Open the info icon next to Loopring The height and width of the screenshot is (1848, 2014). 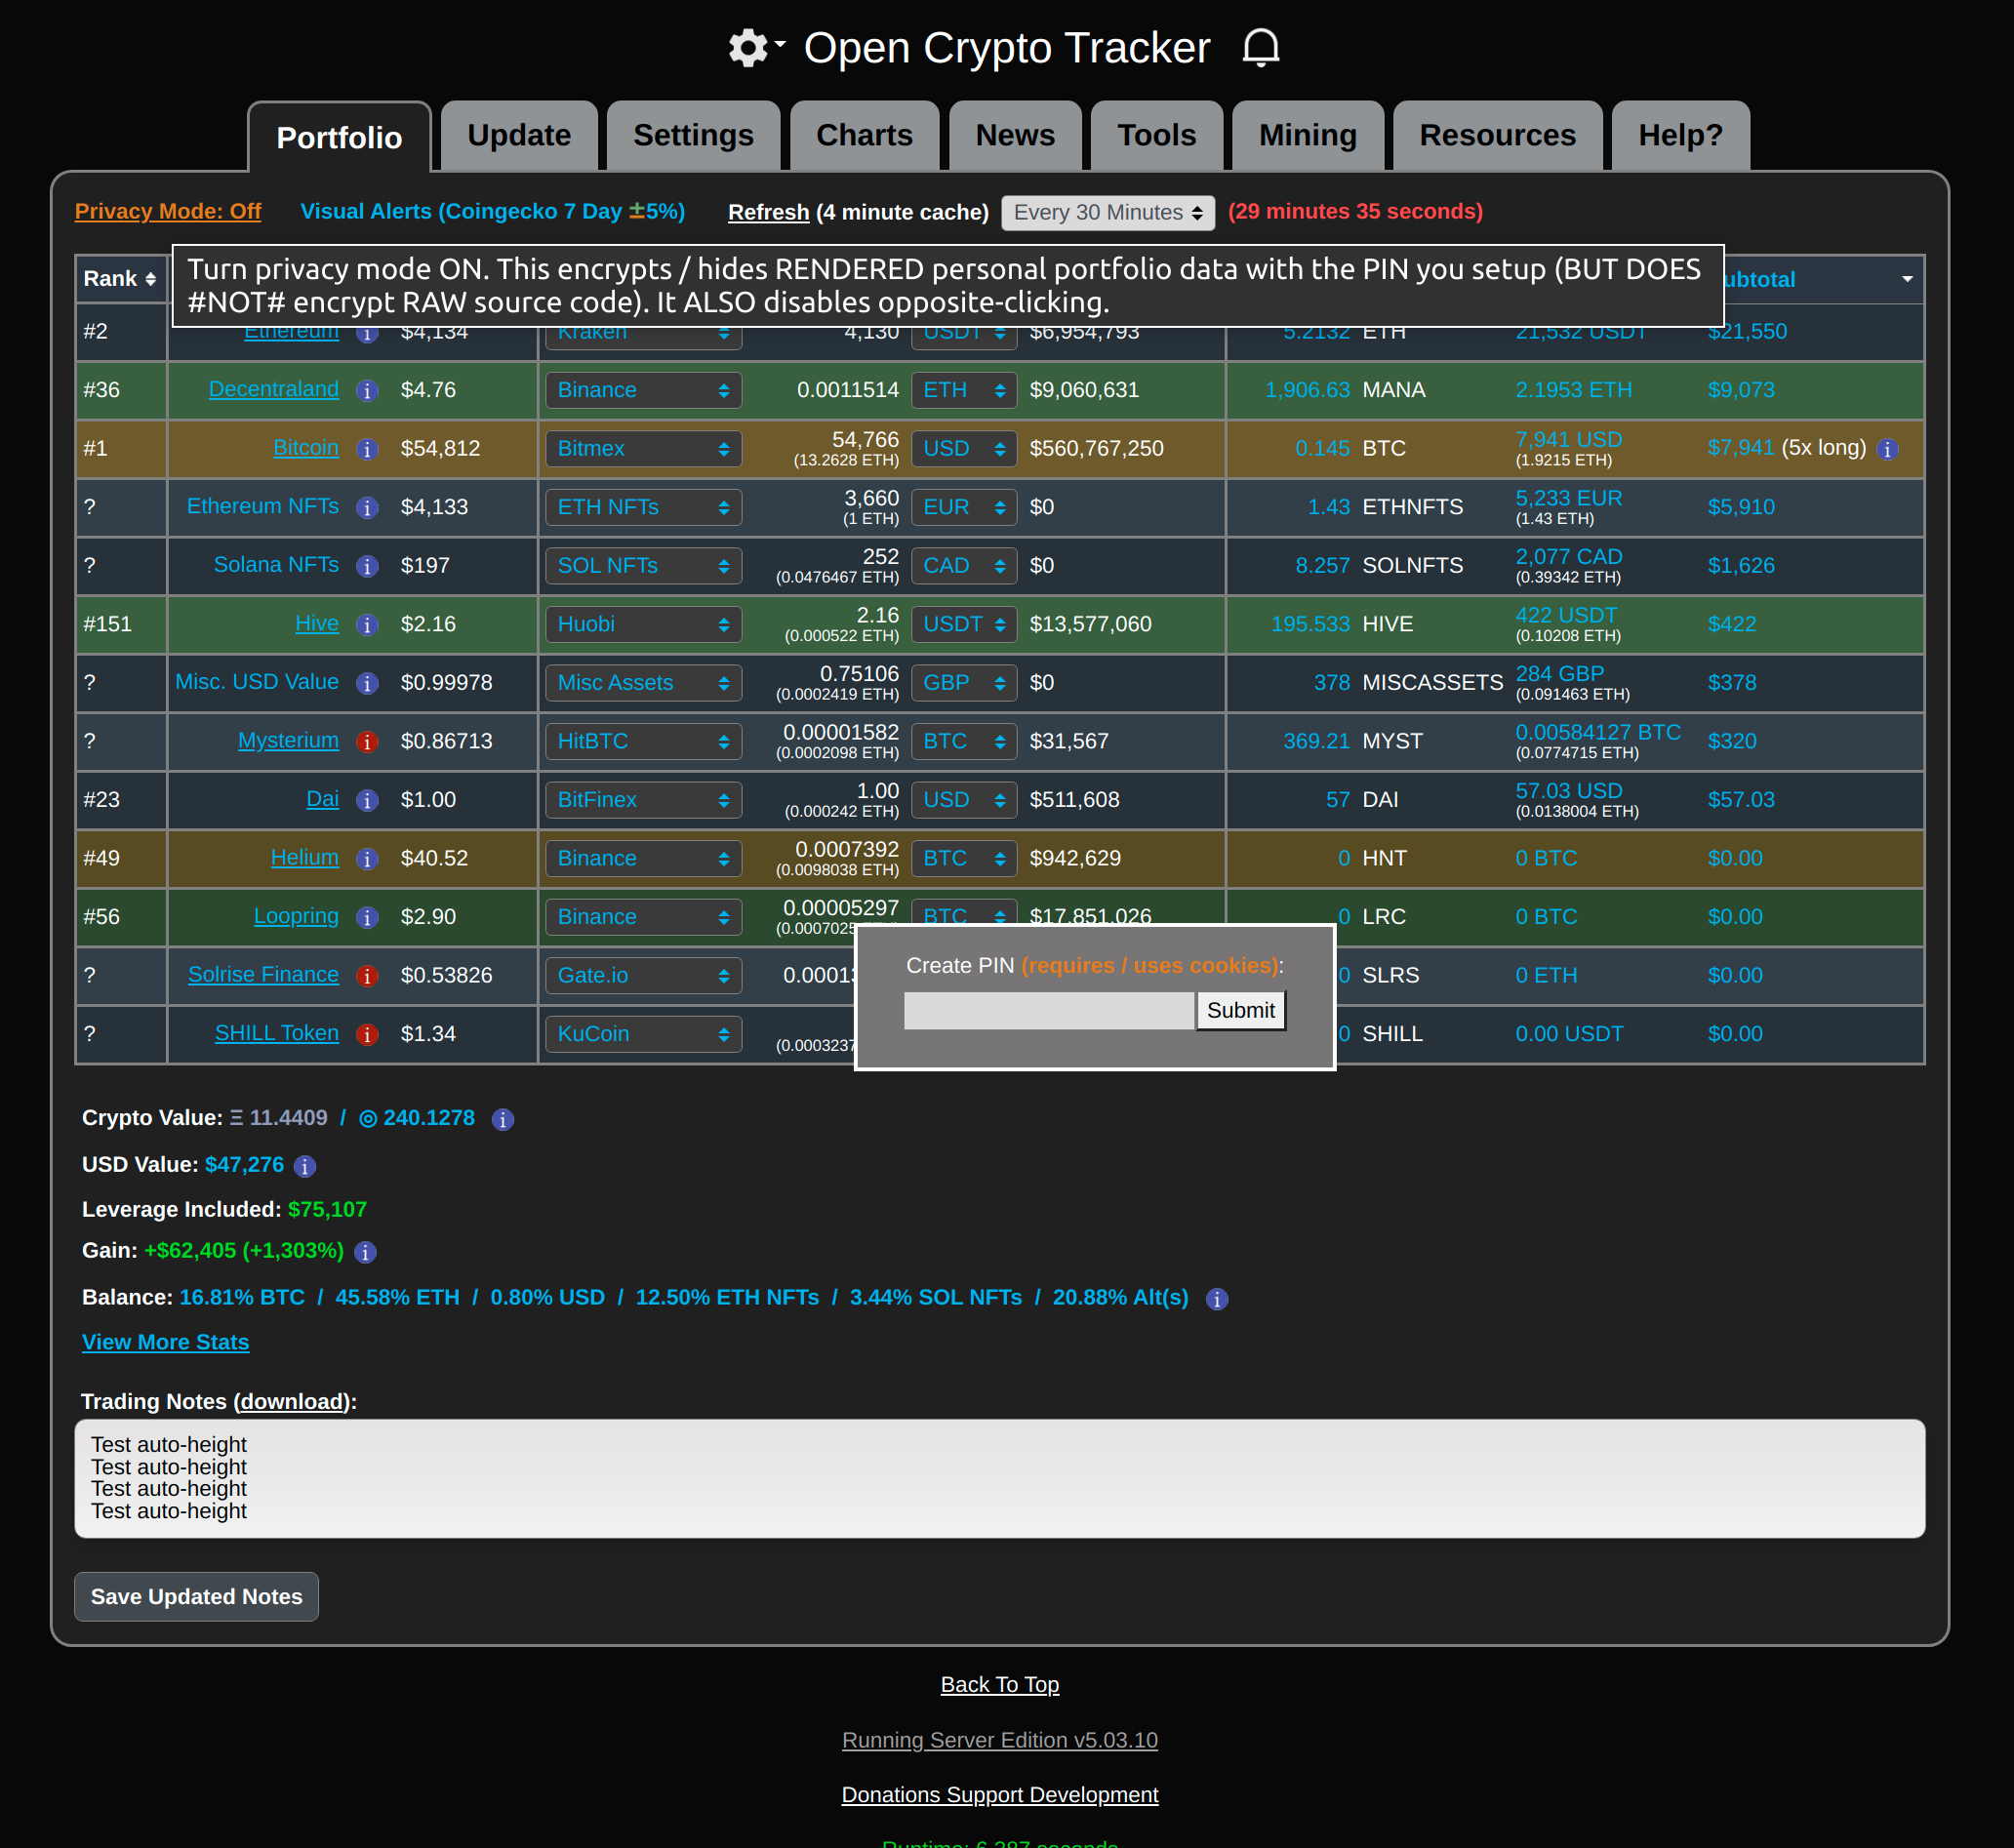coord(367,918)
